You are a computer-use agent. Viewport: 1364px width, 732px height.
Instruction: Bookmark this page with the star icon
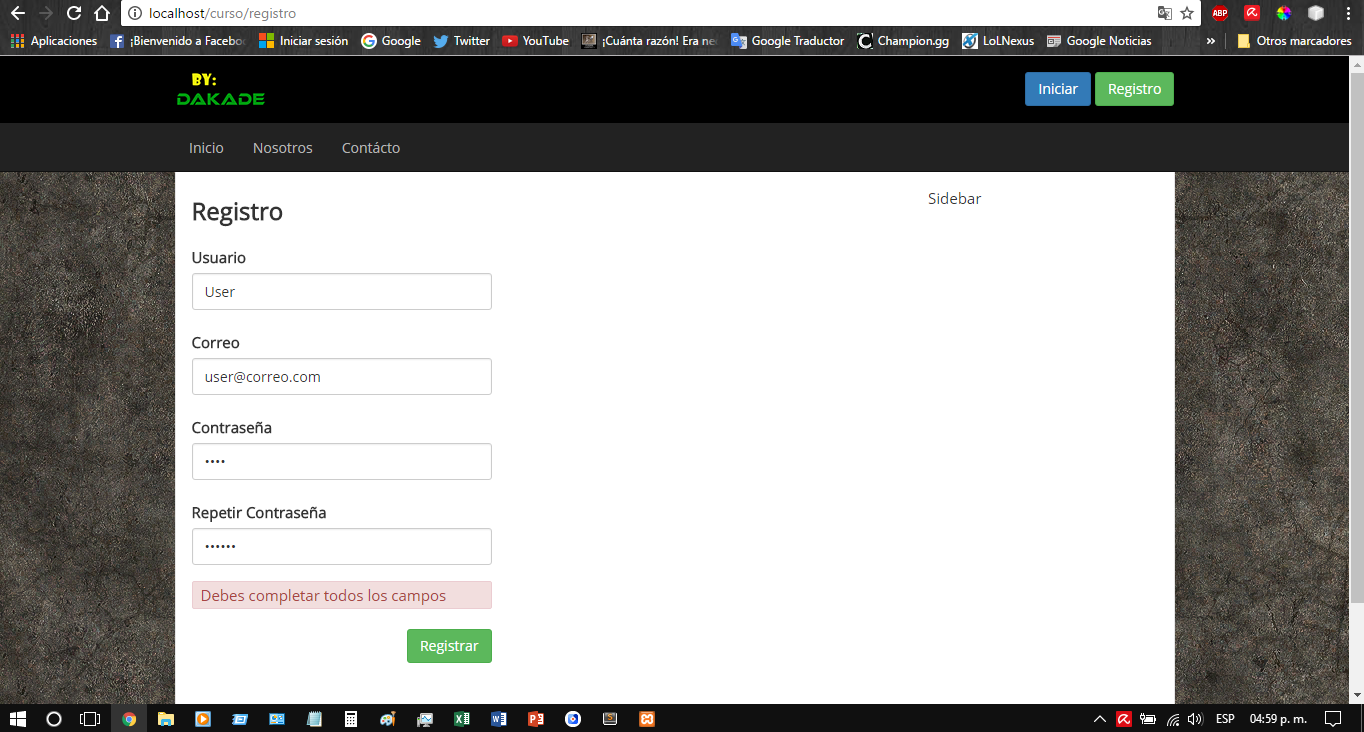click(1187, 13)
